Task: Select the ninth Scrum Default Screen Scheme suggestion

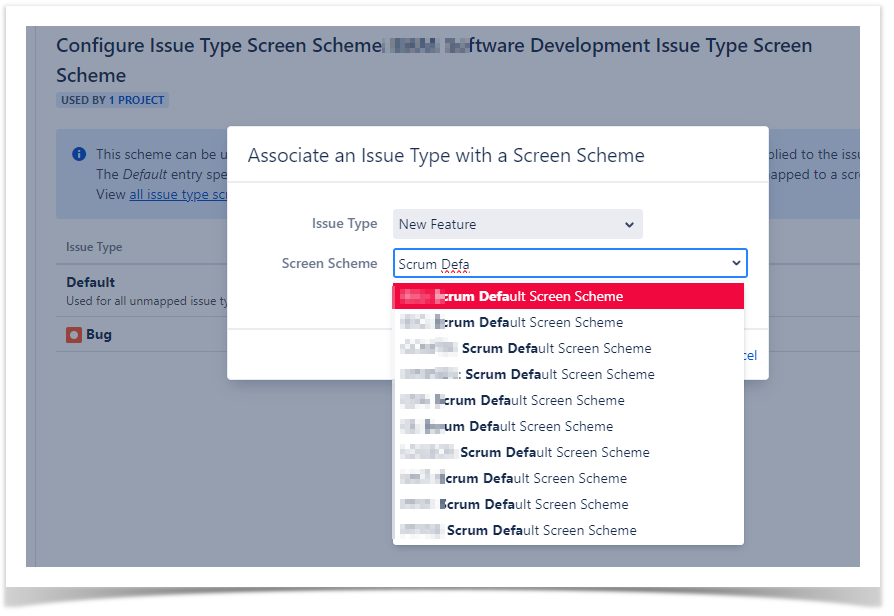Action: (x=568, y=504)
